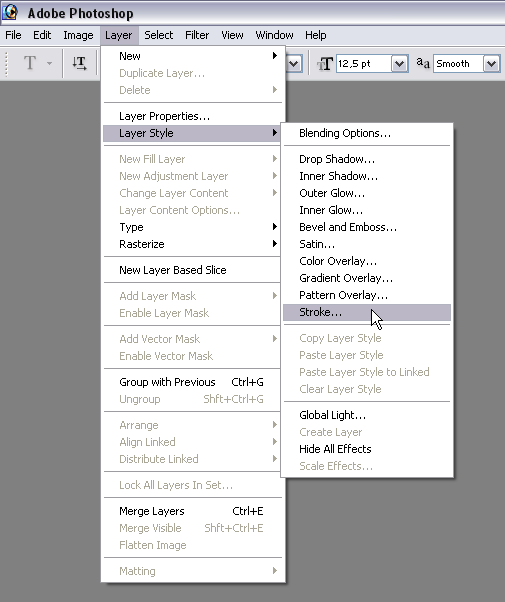The height and width of the screenshot is (602, 505).
Task: Open the Window menu
Action: (274, 35)
